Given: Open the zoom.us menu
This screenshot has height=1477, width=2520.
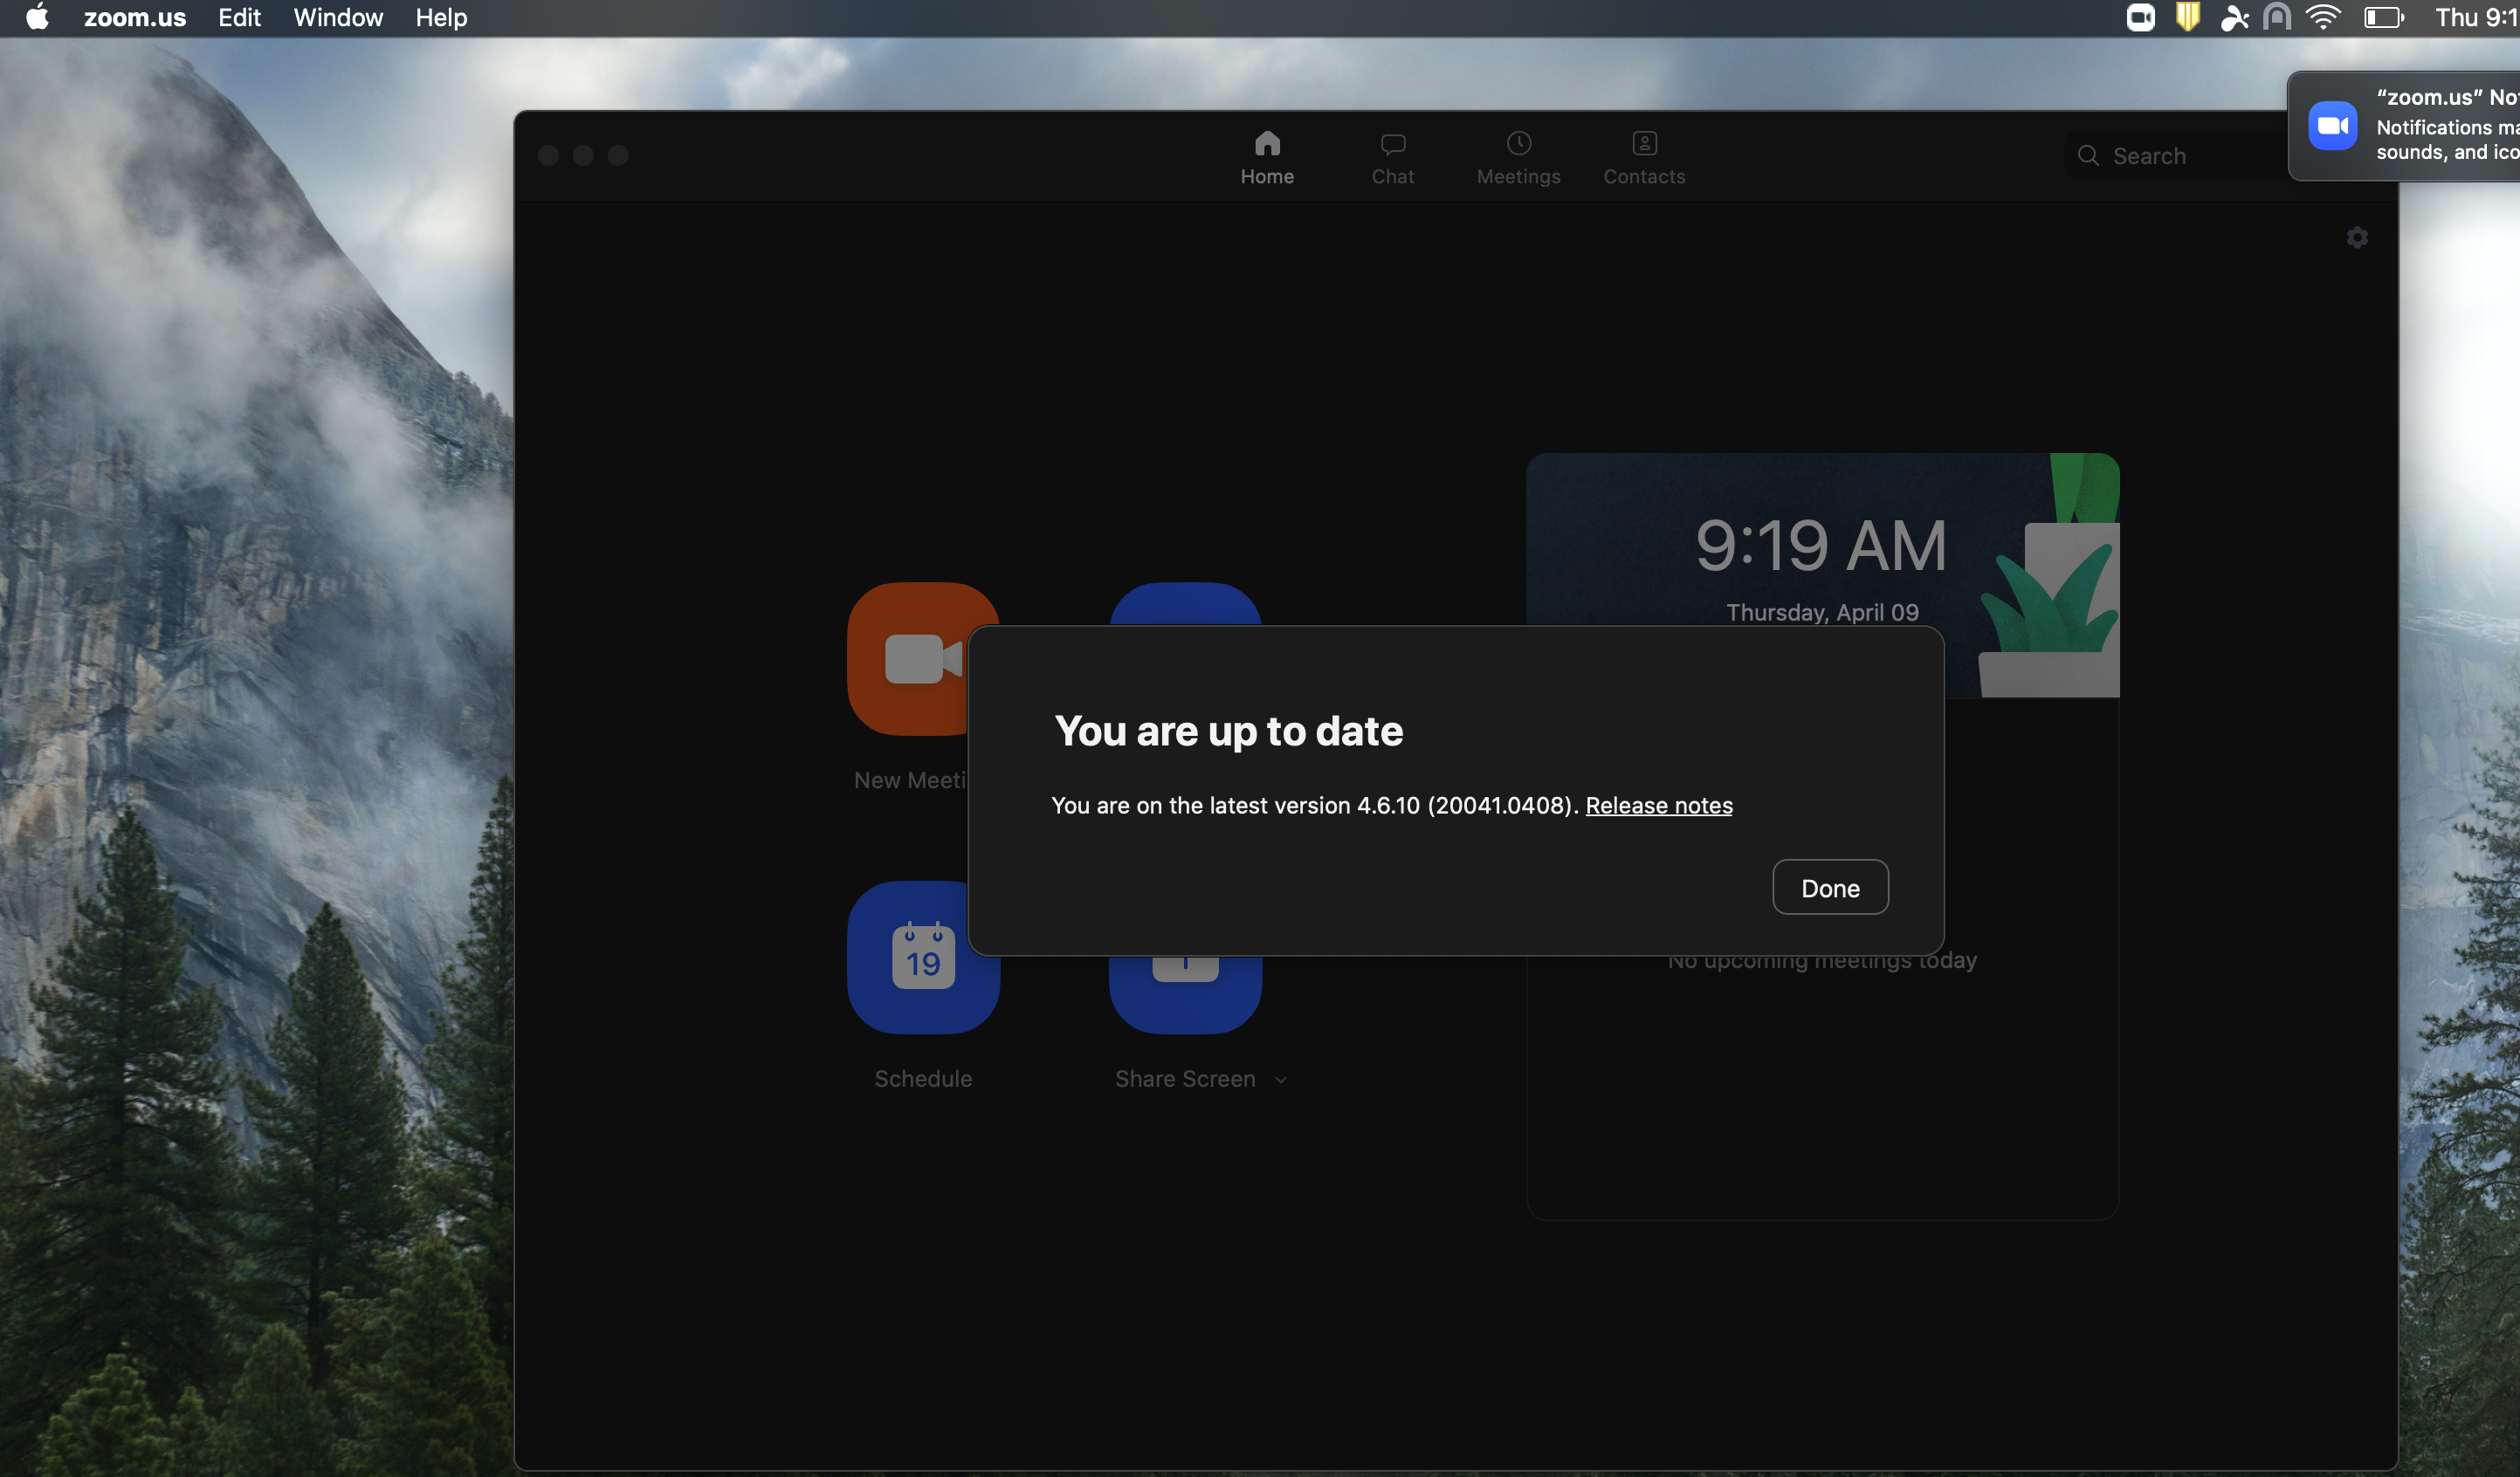Looking at the screenshot, I should click(x=134, y=18).
